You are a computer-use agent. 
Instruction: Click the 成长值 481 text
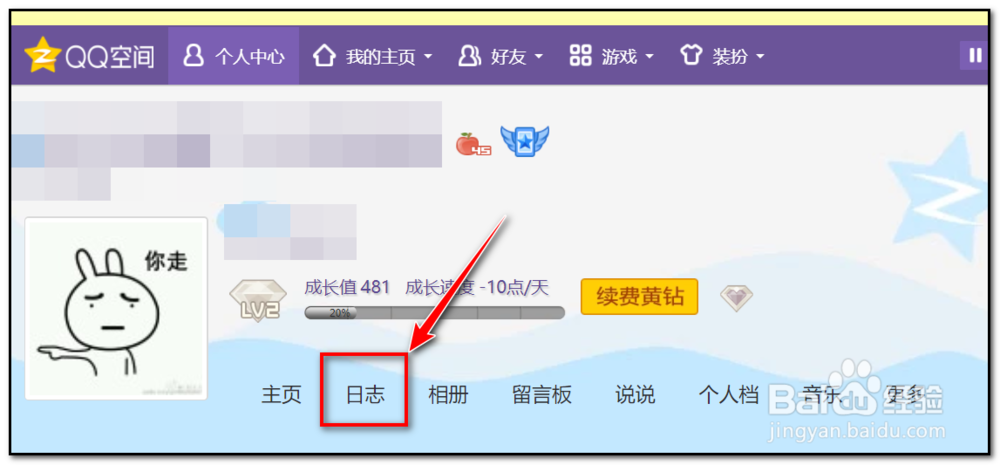coord(347,288)
